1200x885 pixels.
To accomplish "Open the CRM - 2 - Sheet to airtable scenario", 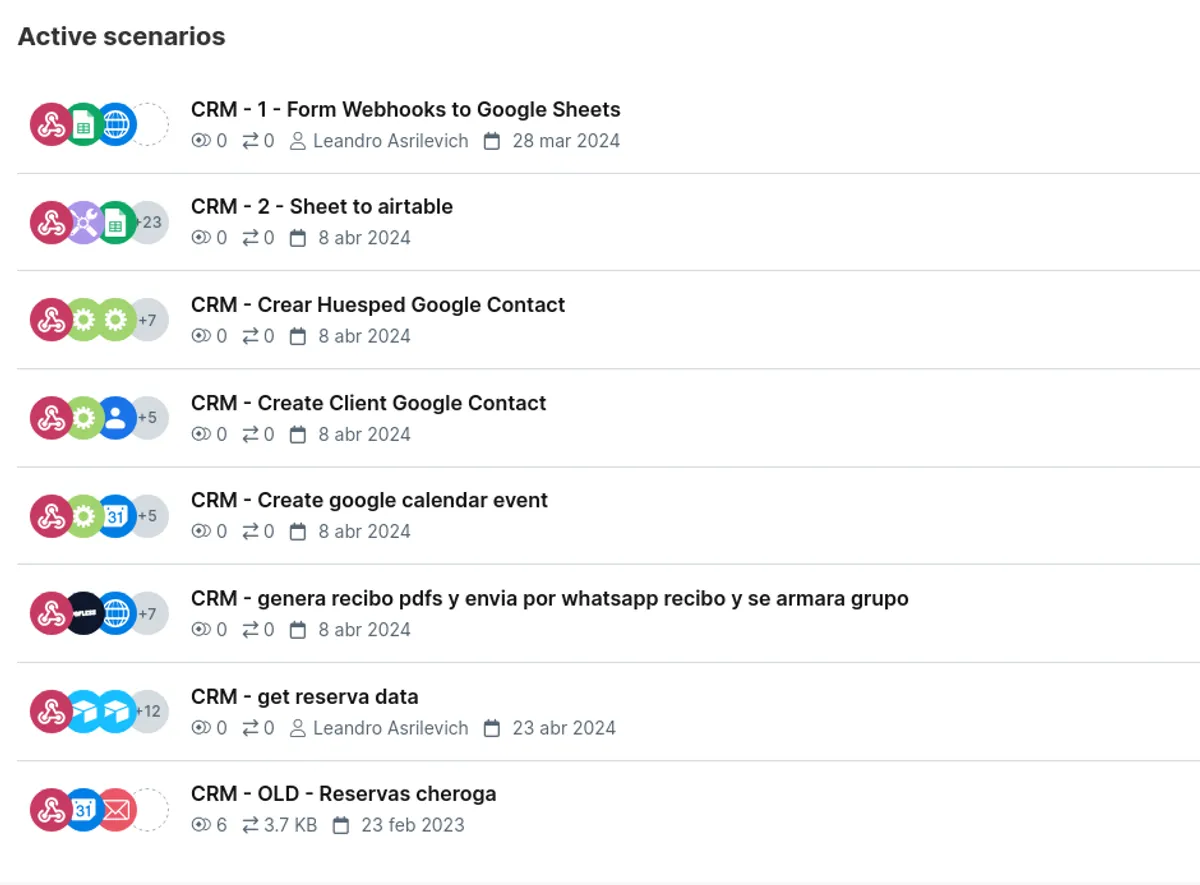I will 322,207.
